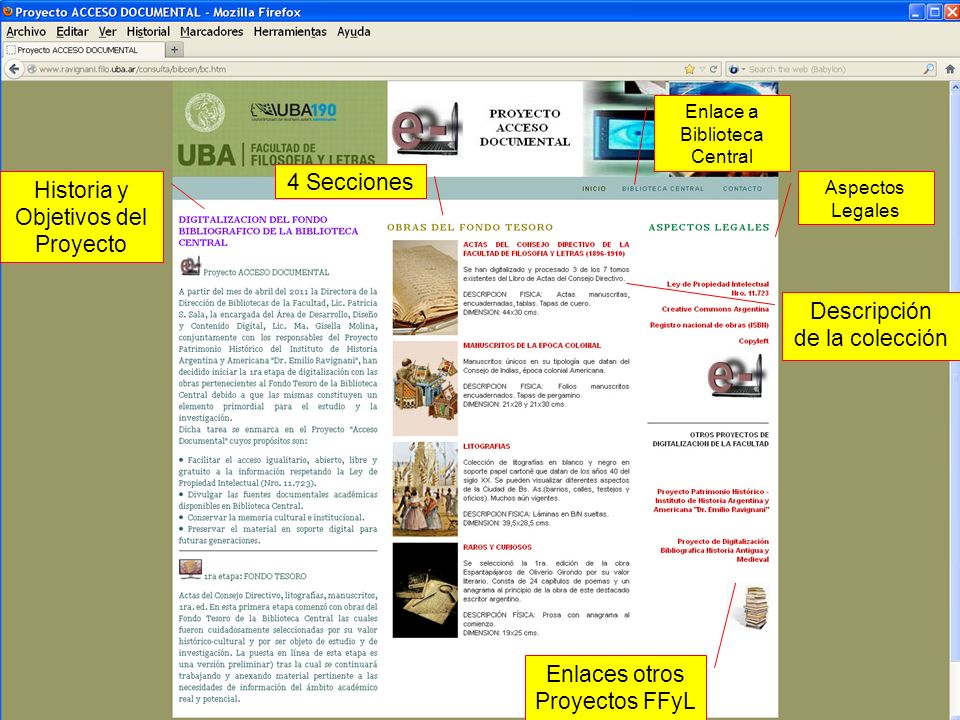Open Manuscritos de la Epoca Colonial link
The image size is (960, 720).
point(532,345)
